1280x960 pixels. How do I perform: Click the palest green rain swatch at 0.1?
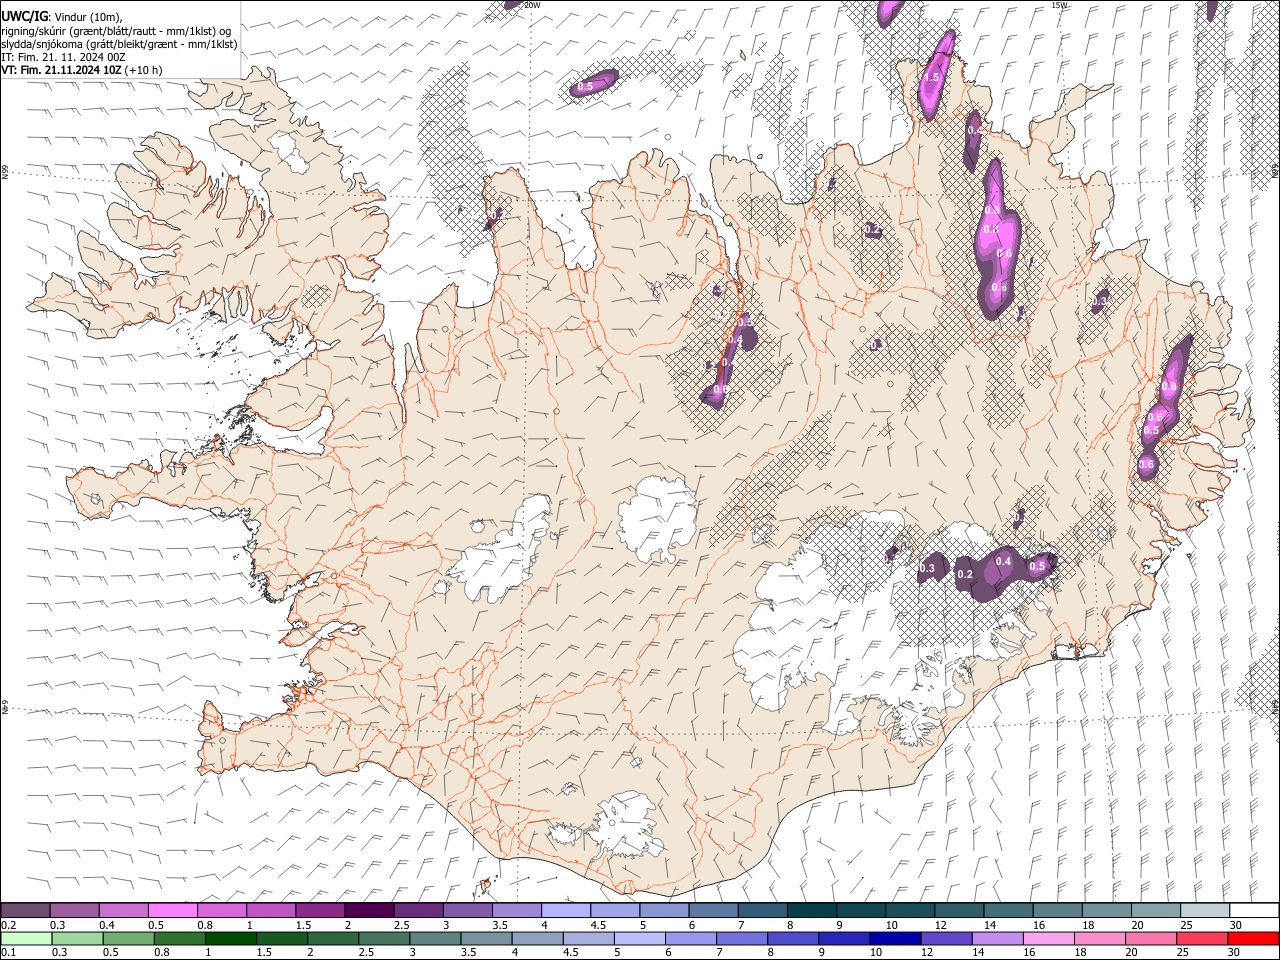(x=26, y=938)
